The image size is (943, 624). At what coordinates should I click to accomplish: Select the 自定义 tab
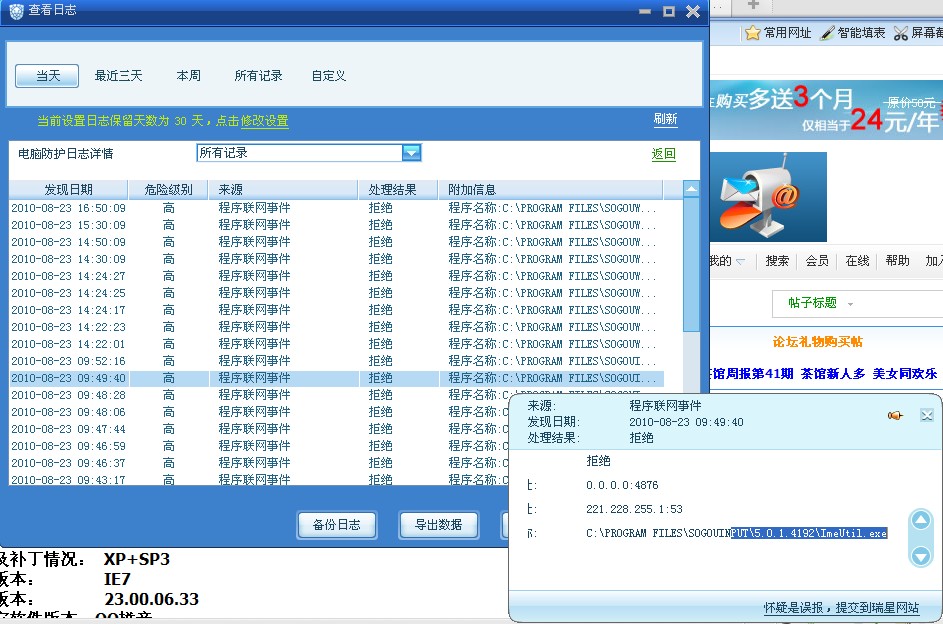click(329, 76)
